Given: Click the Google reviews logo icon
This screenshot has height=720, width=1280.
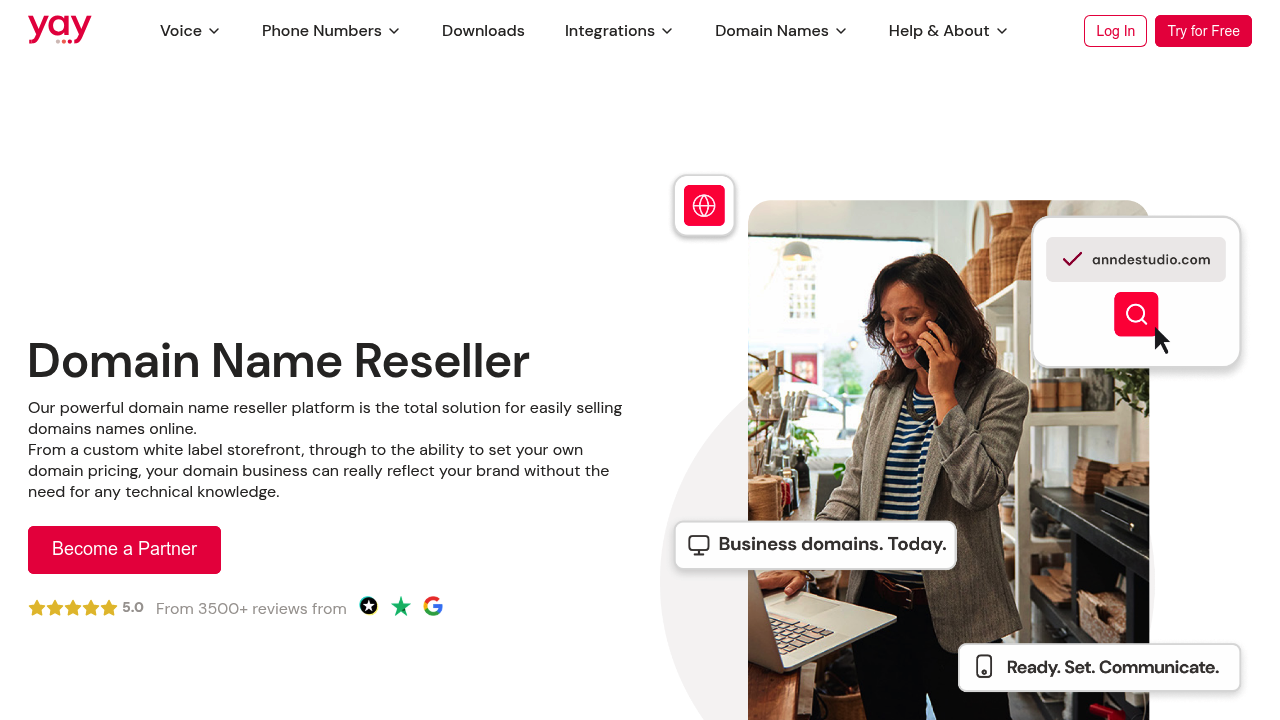Looking at the screenshot, I should [x=433, y=606].
